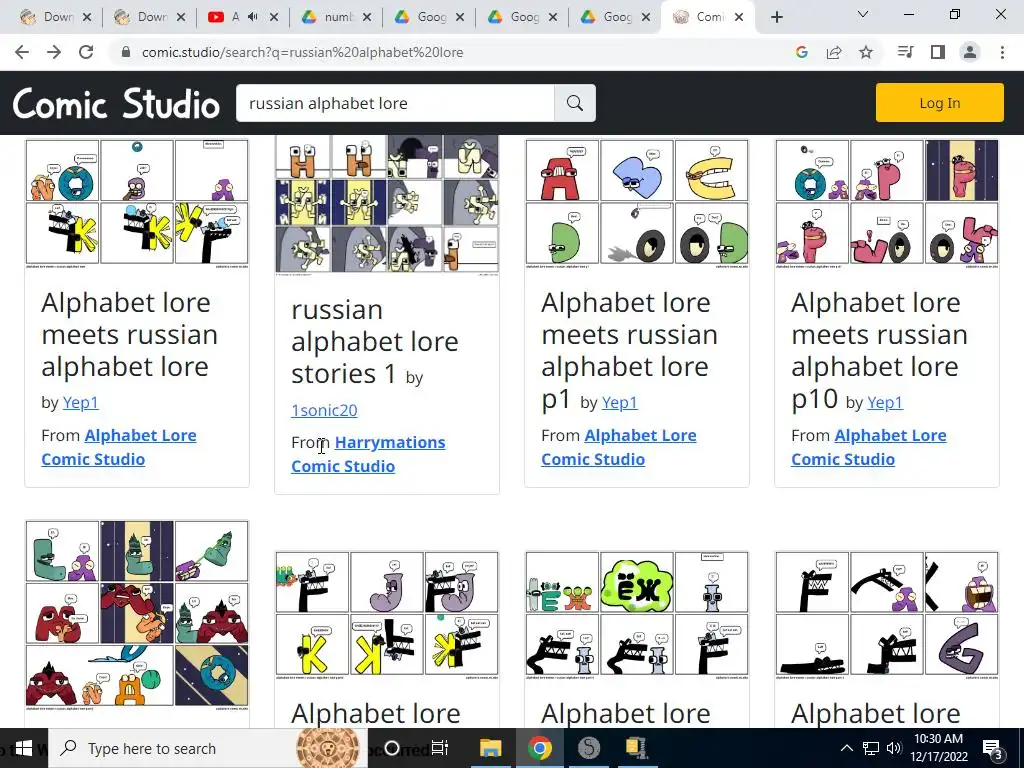Viewport: 1024px width, 768px height.
Task: Open Harrymations Comic Studio link
Action: (x=368, y=454)
